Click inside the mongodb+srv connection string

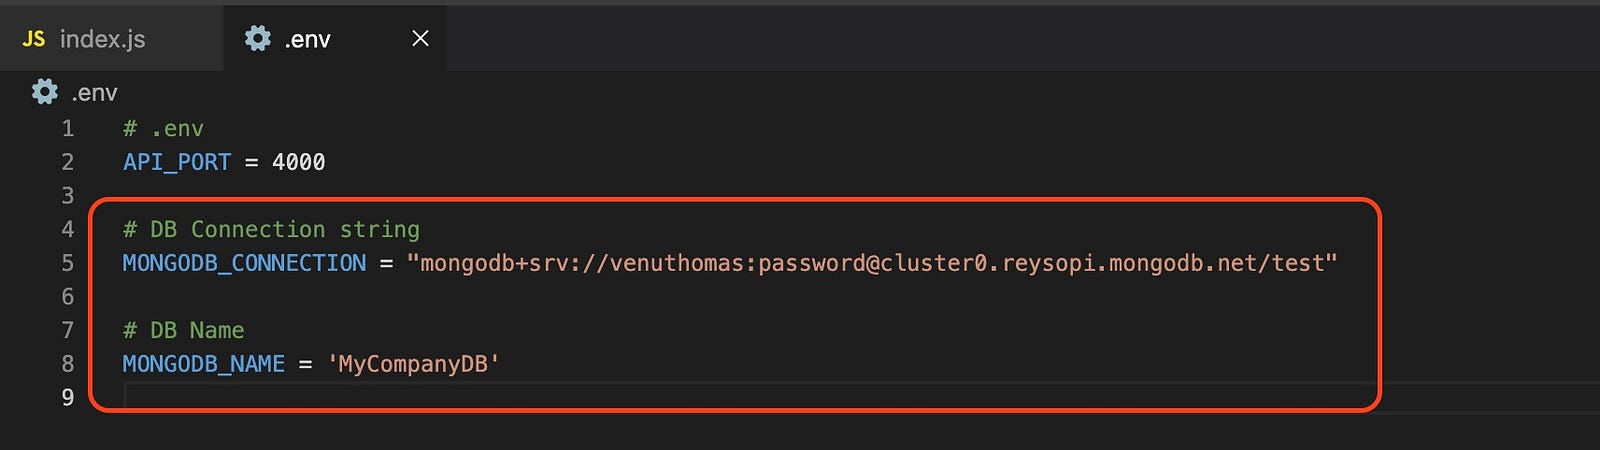(872, 263)
